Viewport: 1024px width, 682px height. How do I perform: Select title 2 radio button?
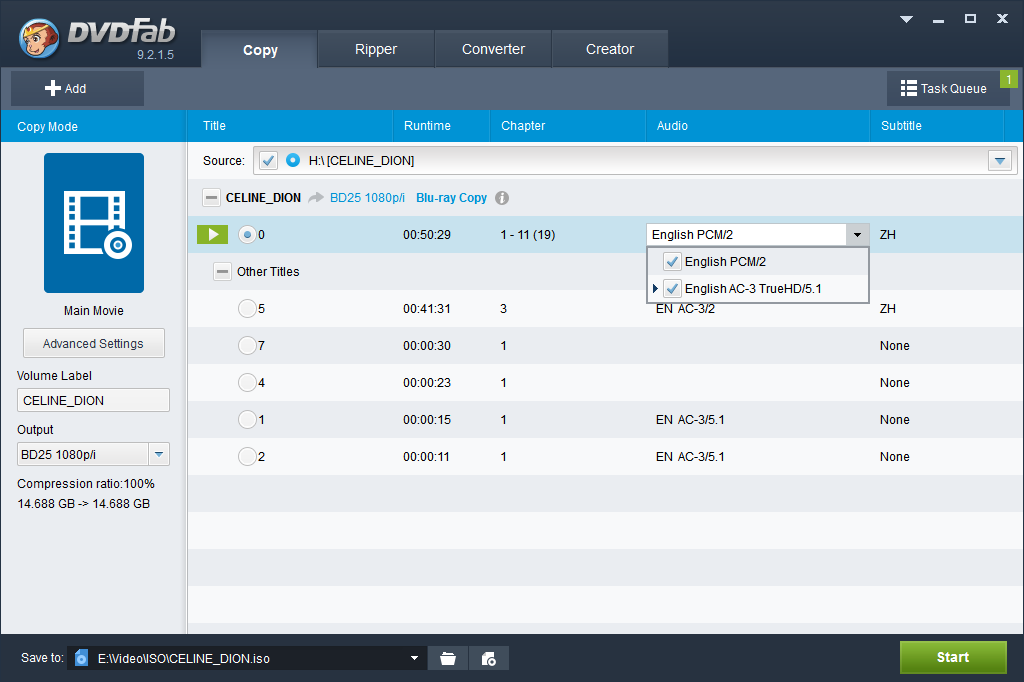(x=247, y=457)
